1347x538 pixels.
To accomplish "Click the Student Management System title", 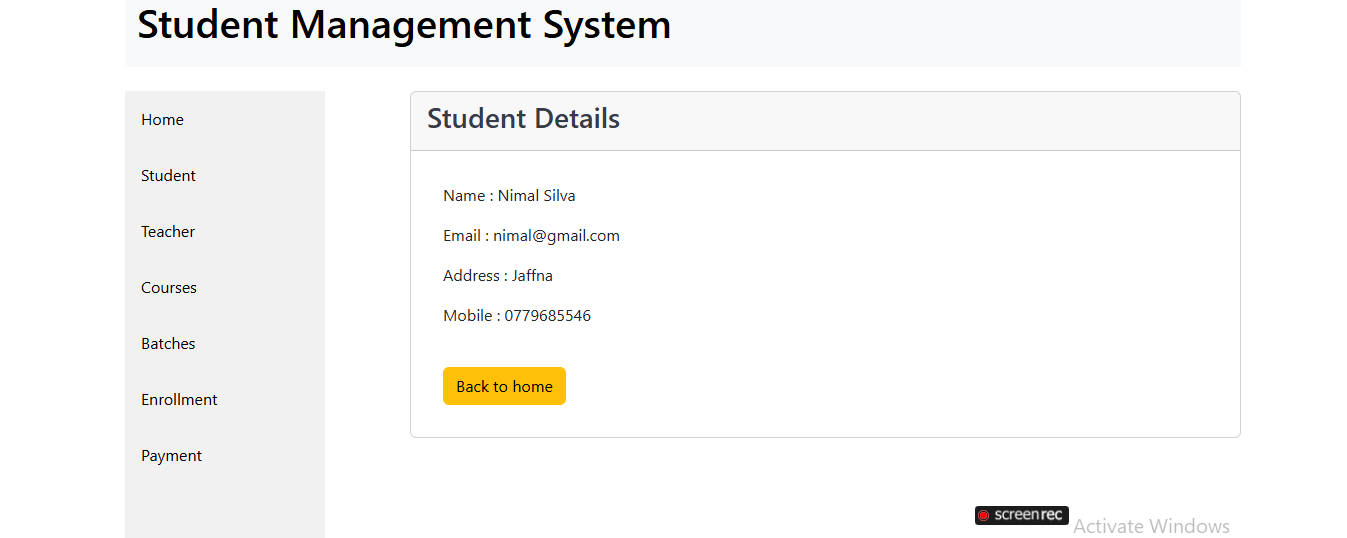I will pos(404,25).
